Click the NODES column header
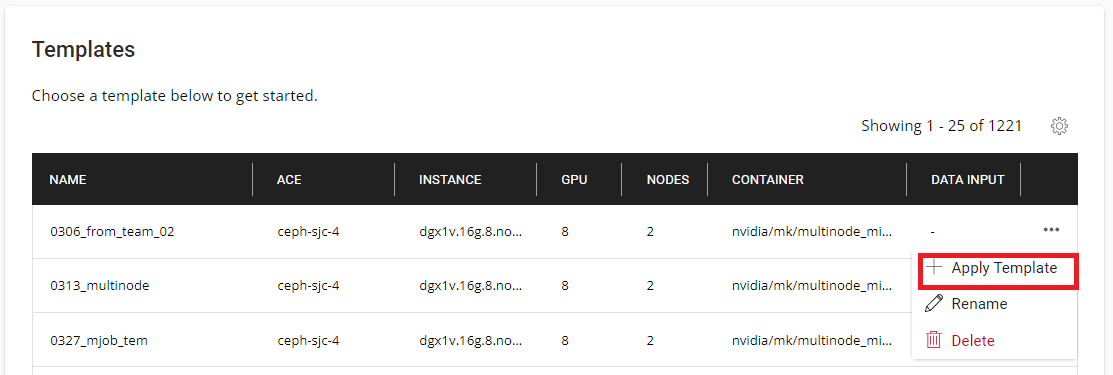The image size is (1113, 375). click(x=668, y=180)
